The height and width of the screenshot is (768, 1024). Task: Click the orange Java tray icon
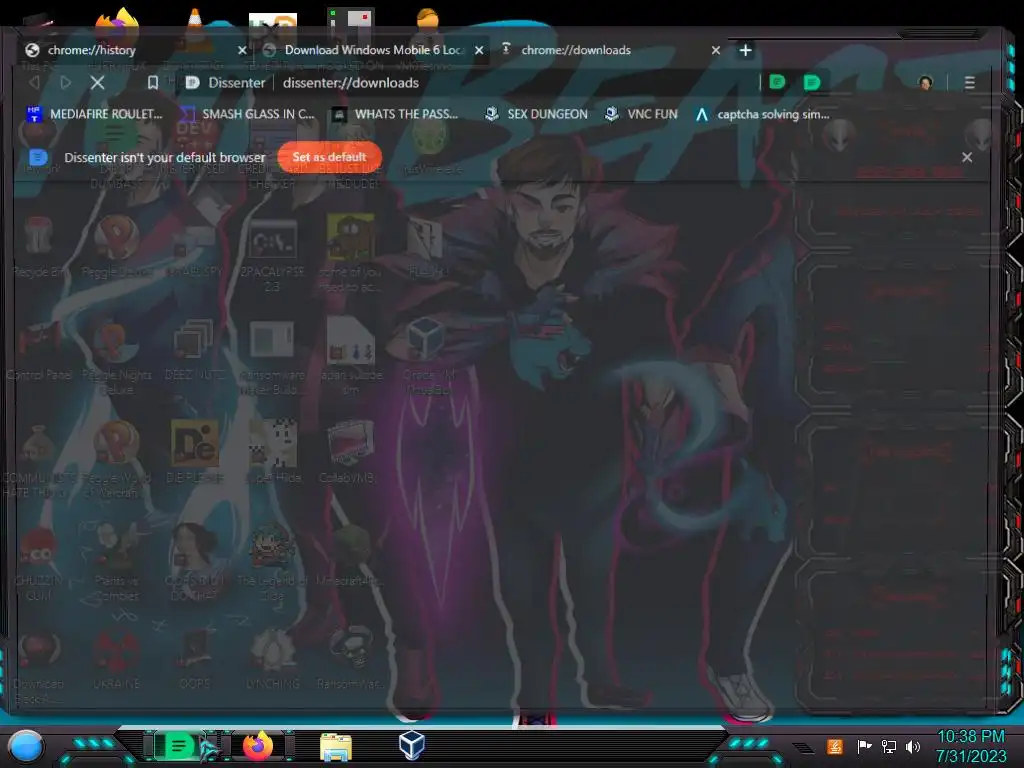pos(835,746)
